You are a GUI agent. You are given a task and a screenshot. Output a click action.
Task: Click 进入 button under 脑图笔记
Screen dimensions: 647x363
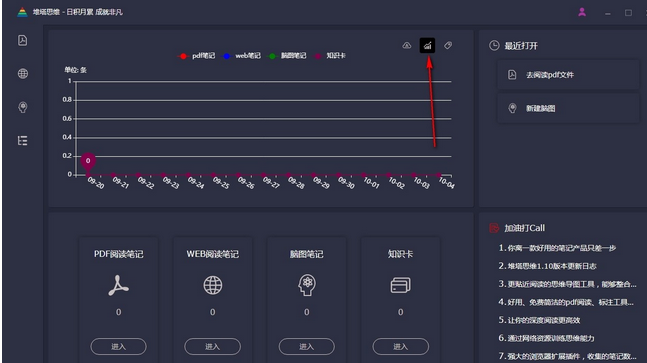pyautogui.click(x=307, y=346)
